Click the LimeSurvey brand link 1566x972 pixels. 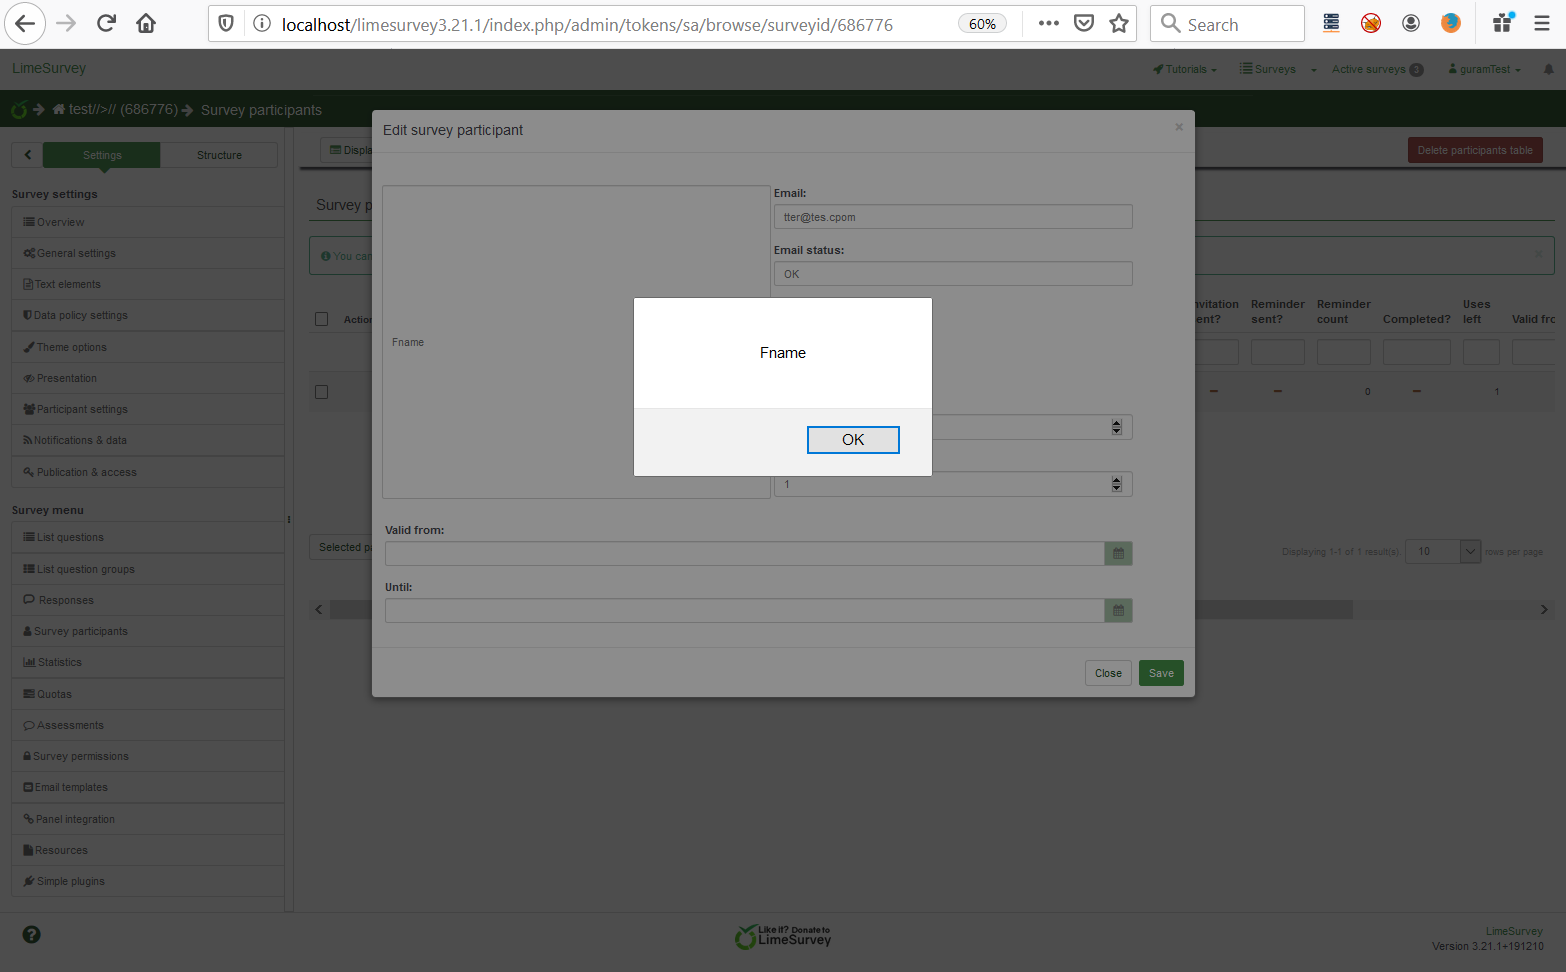49,68
